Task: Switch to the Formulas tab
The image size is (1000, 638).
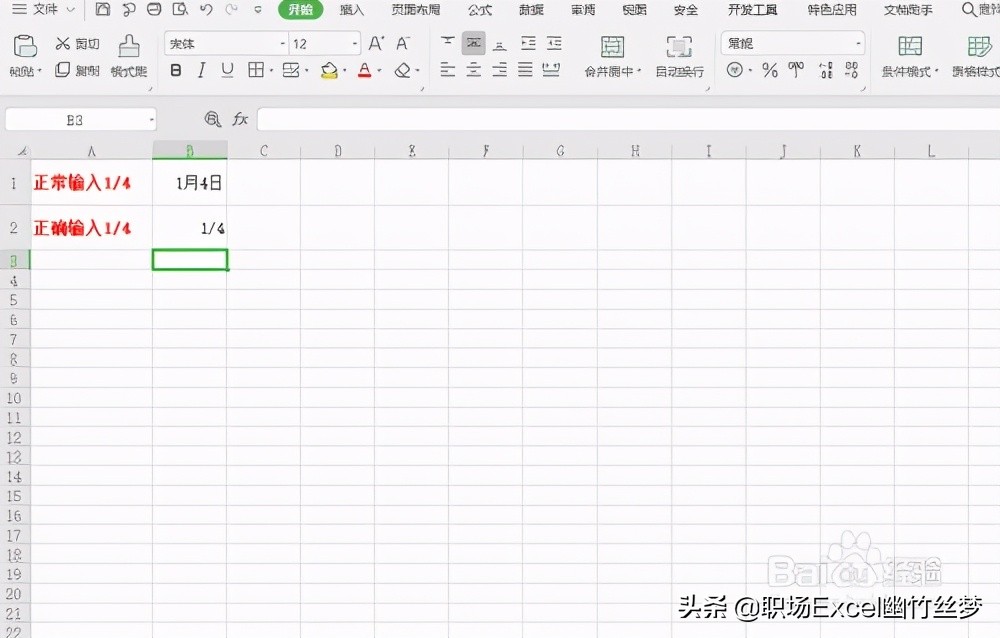Action: pos(480,10)
